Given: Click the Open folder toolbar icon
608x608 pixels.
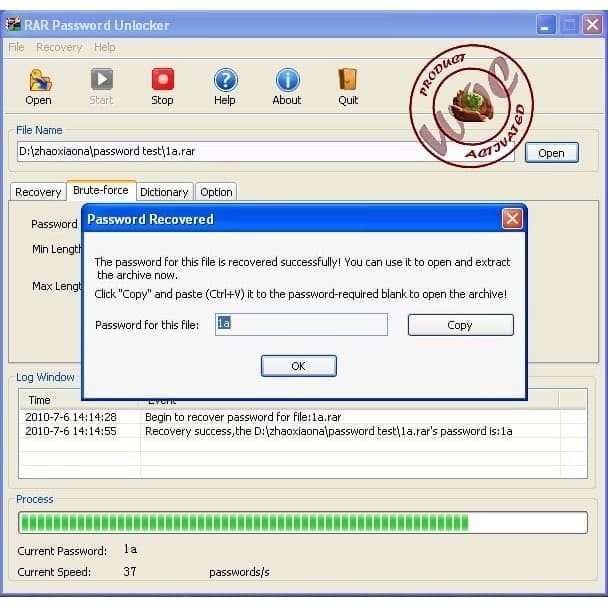Looking at the screenshot, I should coord(39,80).
